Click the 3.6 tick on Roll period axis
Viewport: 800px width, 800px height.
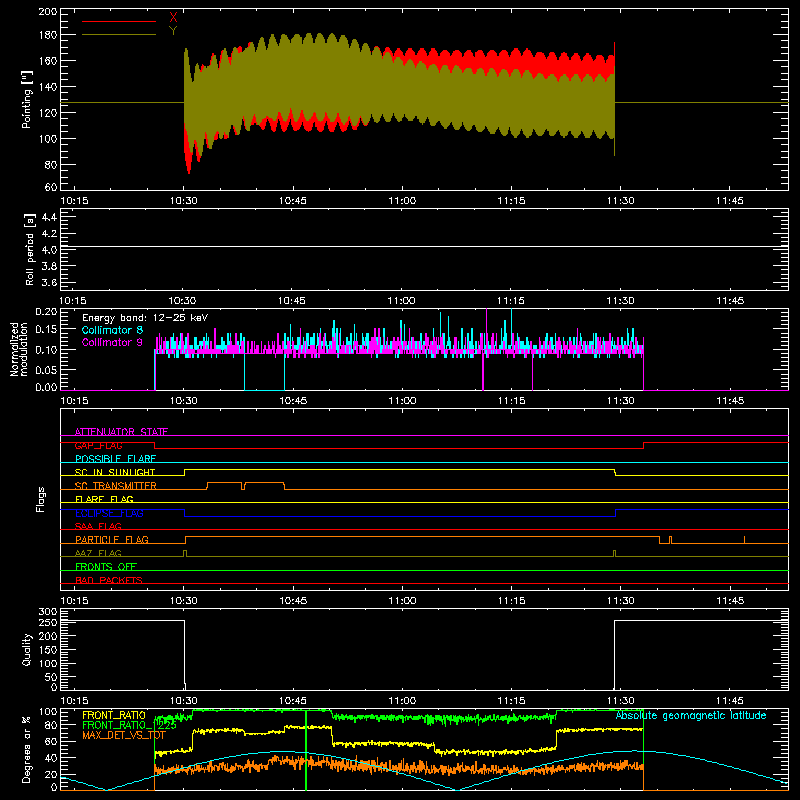49,282
